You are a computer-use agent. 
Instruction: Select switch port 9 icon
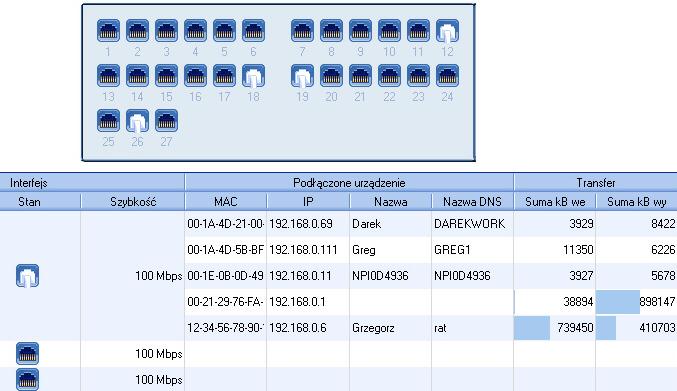tap(360, 31)
